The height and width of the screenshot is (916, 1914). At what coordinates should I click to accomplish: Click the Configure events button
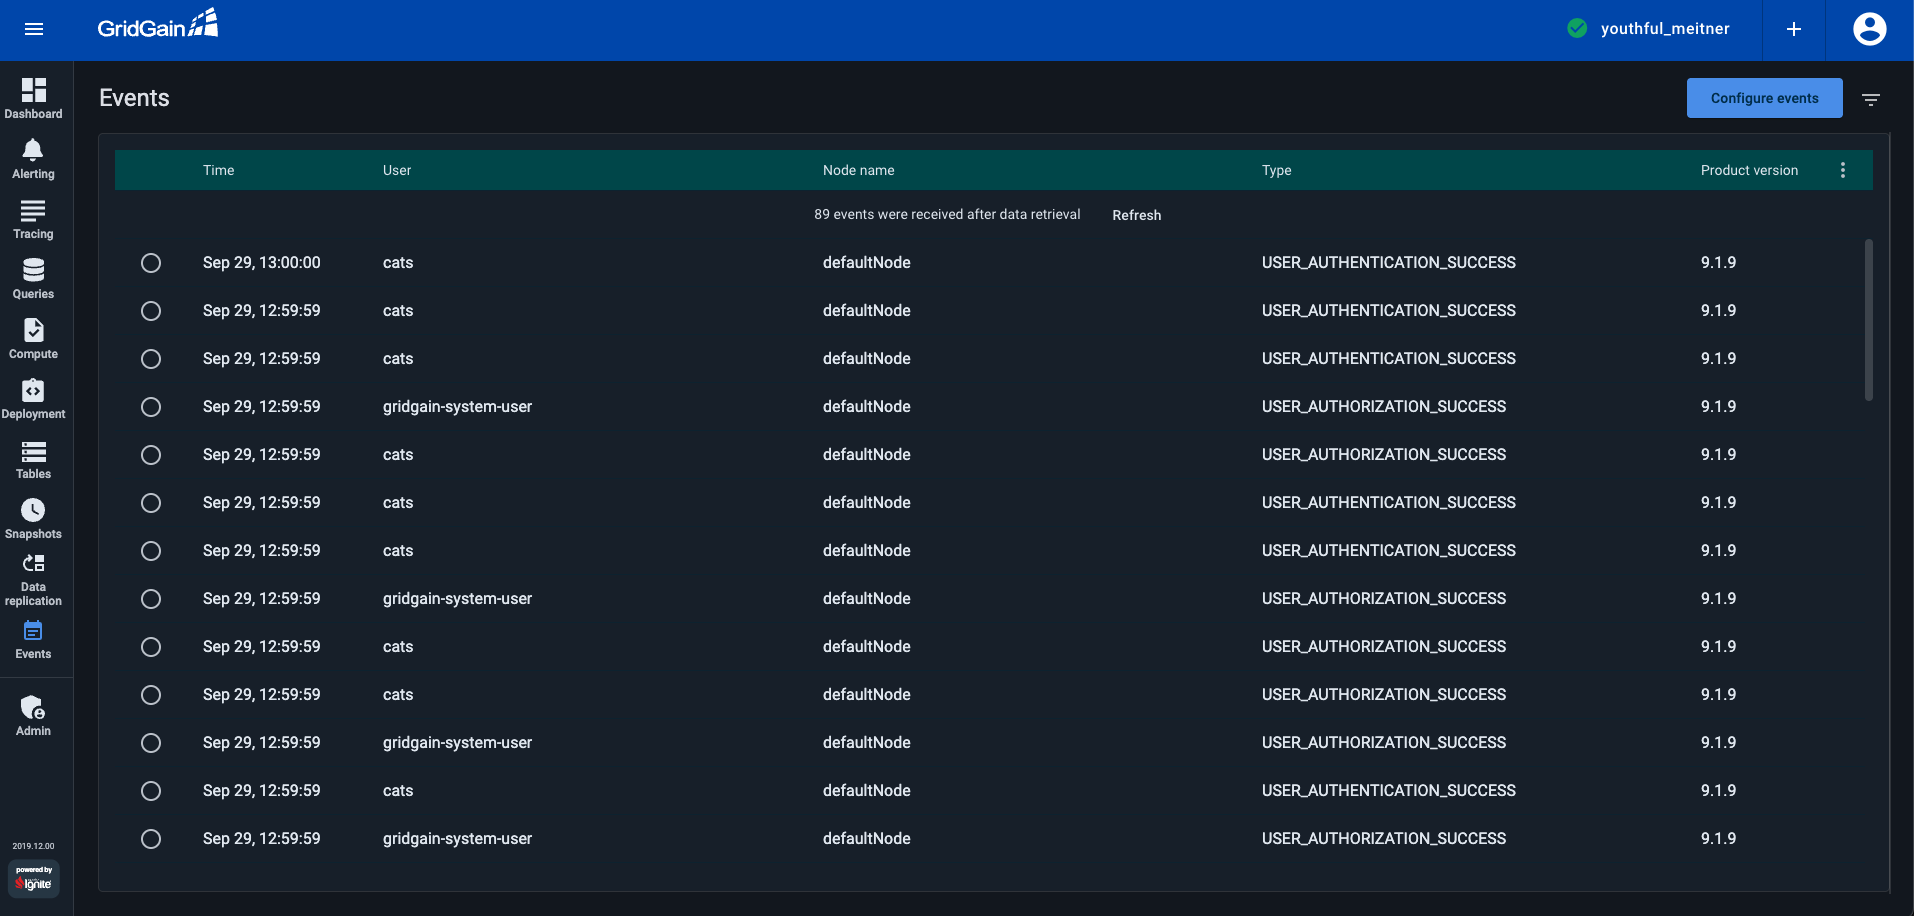pos(1763,98)
